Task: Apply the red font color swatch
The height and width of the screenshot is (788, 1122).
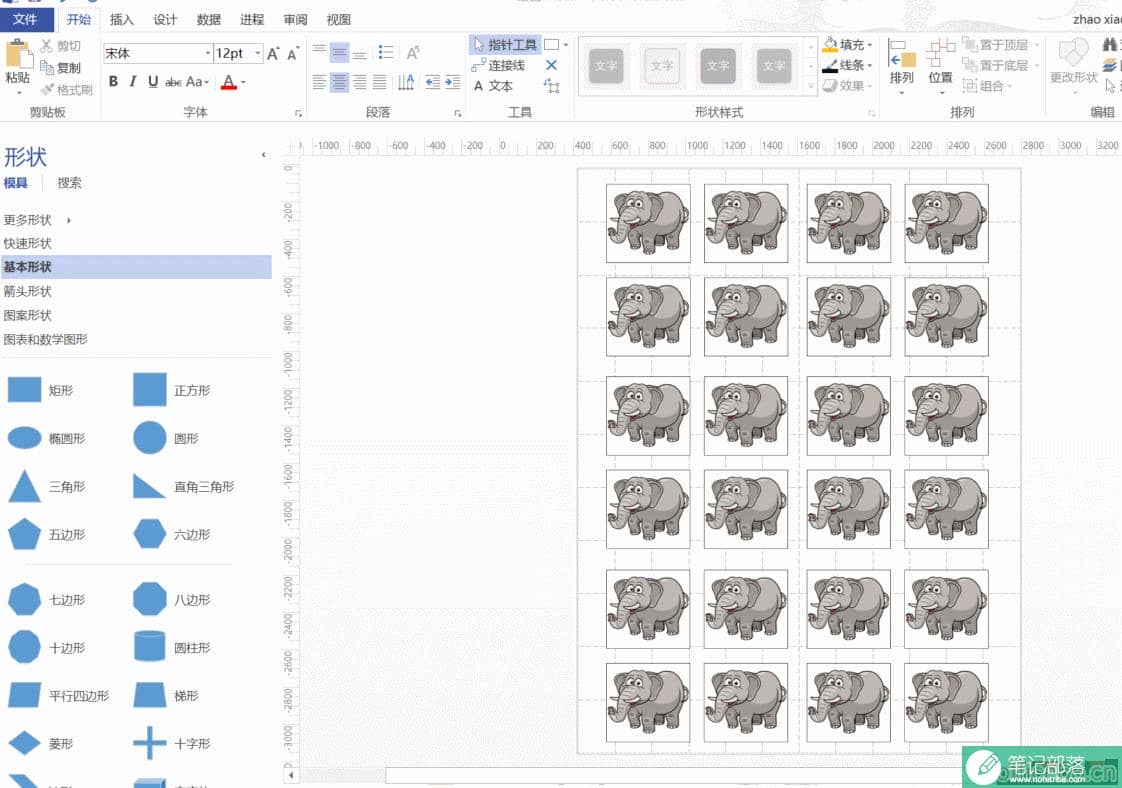Action: 228,82
